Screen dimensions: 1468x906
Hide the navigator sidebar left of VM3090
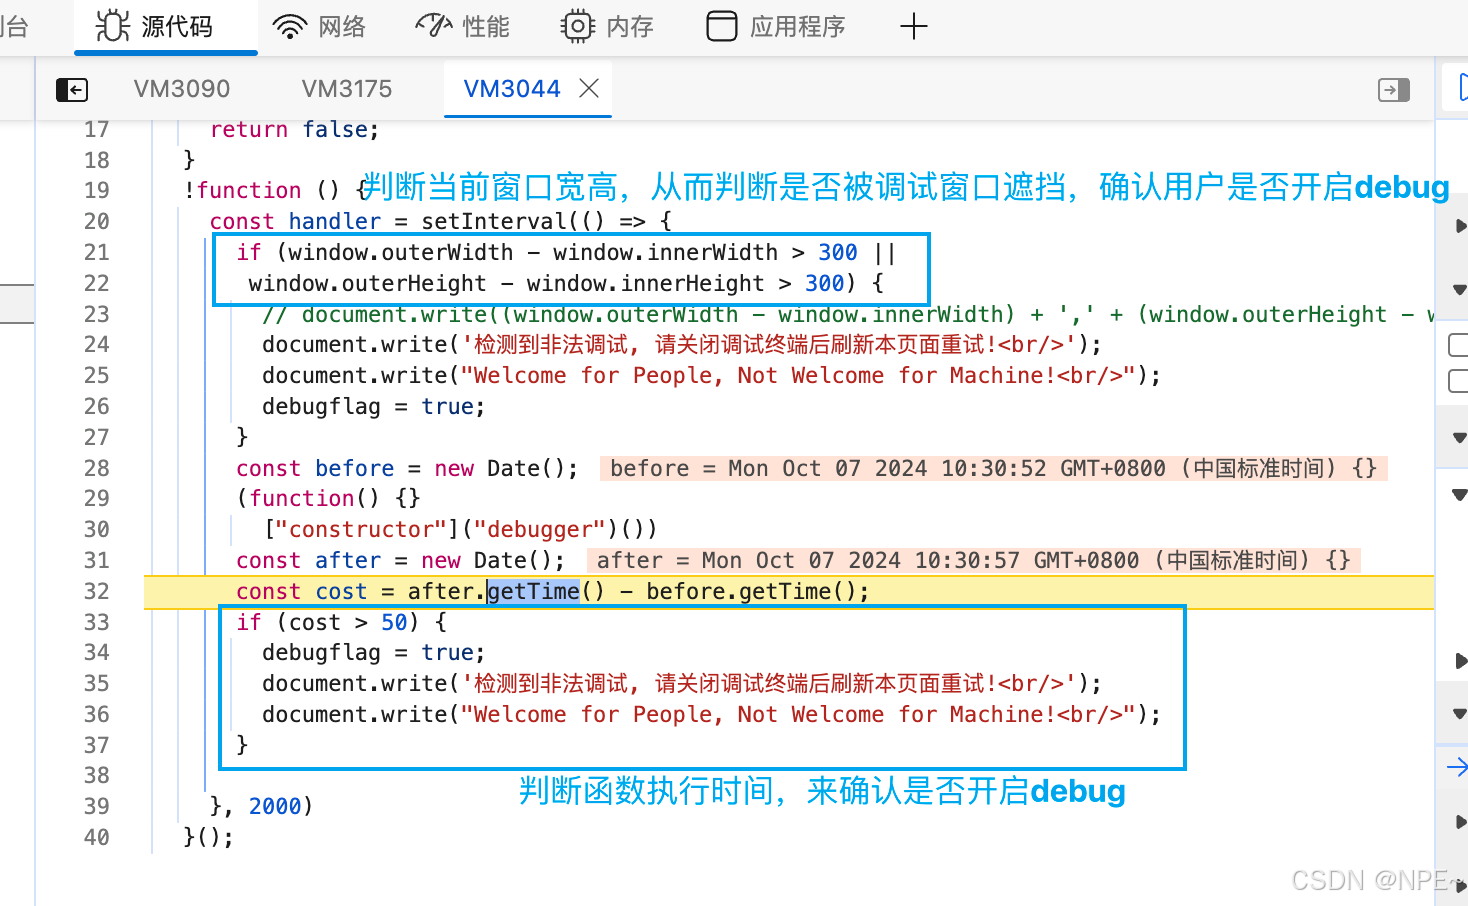[x=72, y=90]
